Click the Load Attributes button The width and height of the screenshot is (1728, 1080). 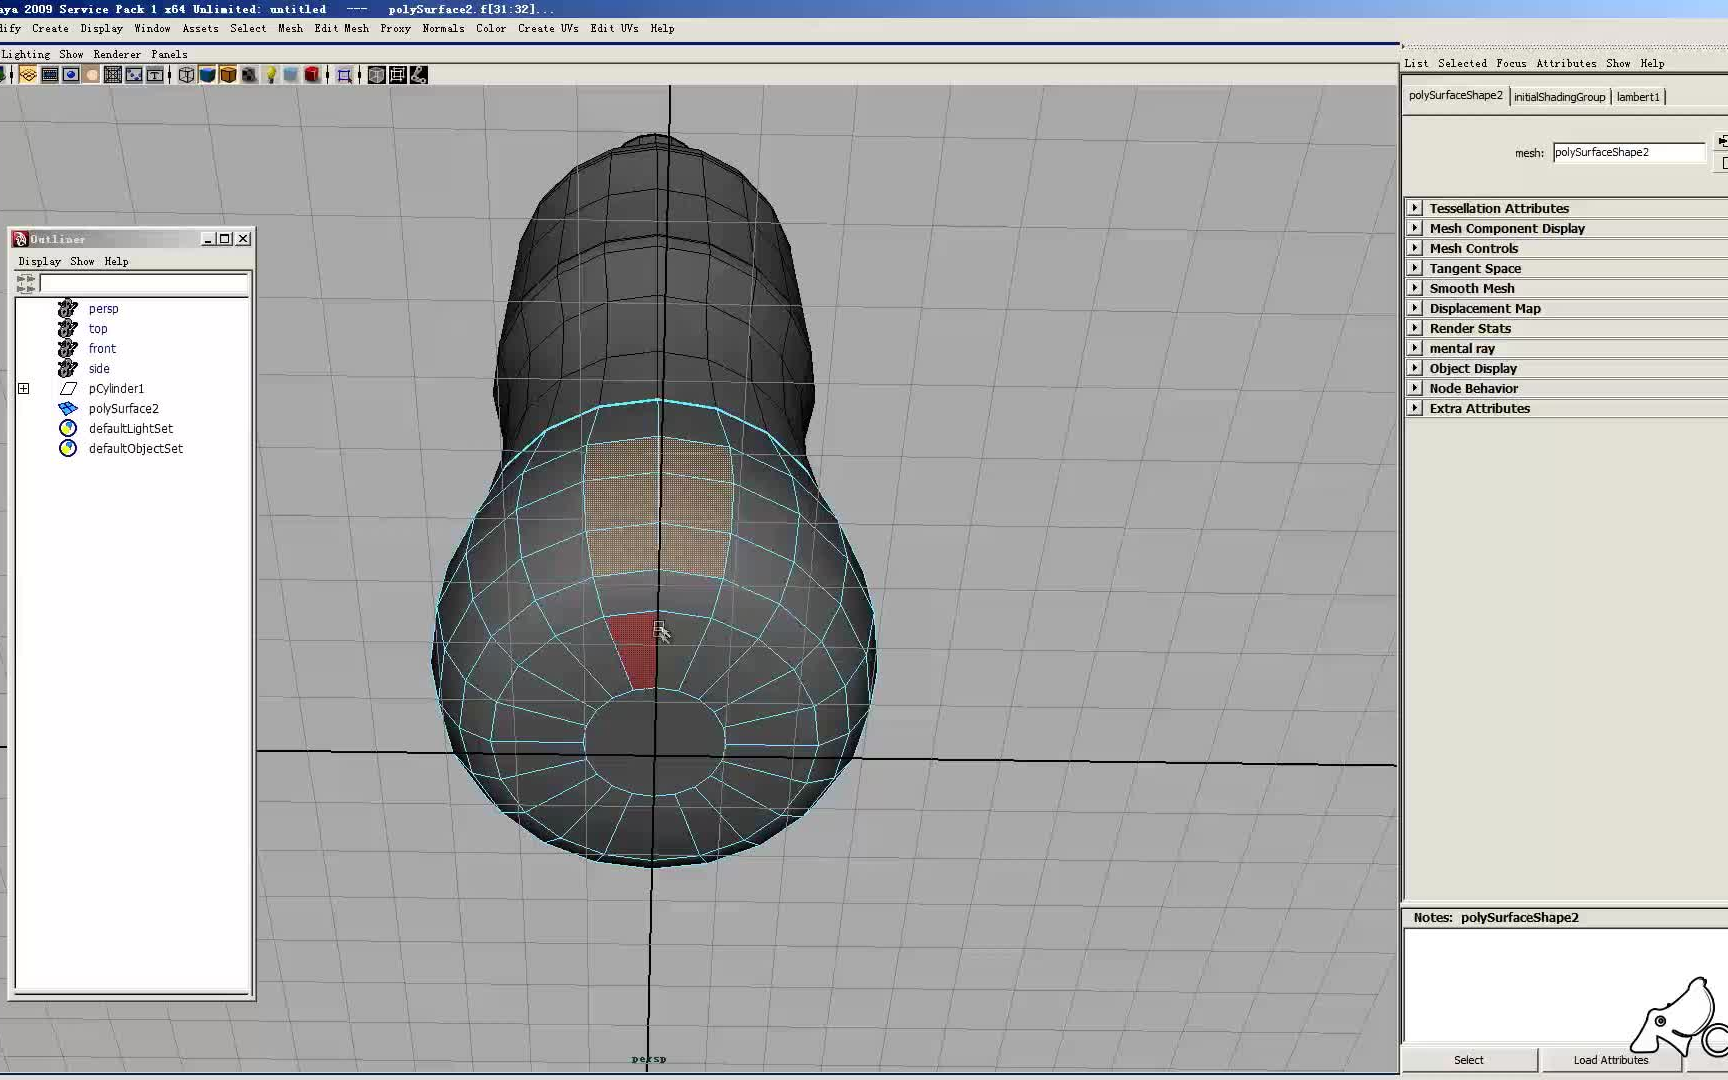coord(1609,1059)
